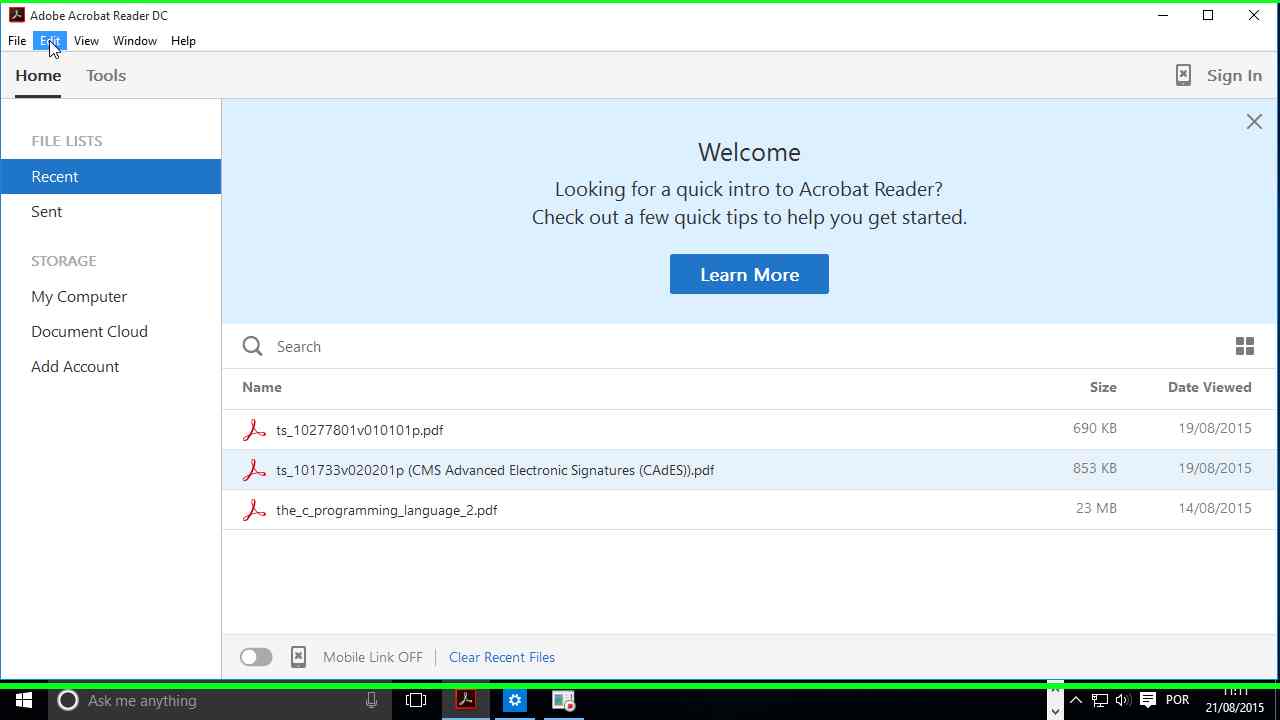
Task: Switch to thumbnail grid view
Action: pos(1245,346)
